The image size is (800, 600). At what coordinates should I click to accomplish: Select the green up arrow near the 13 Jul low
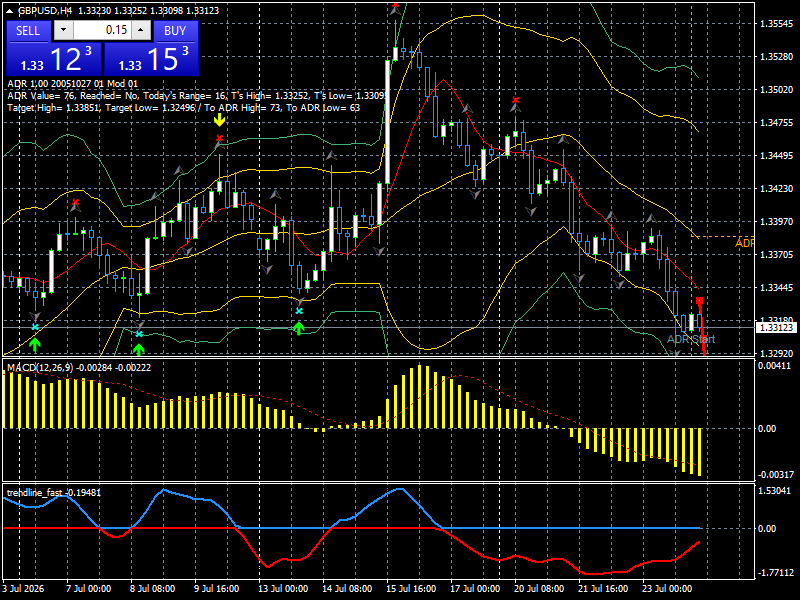(299, 328)
